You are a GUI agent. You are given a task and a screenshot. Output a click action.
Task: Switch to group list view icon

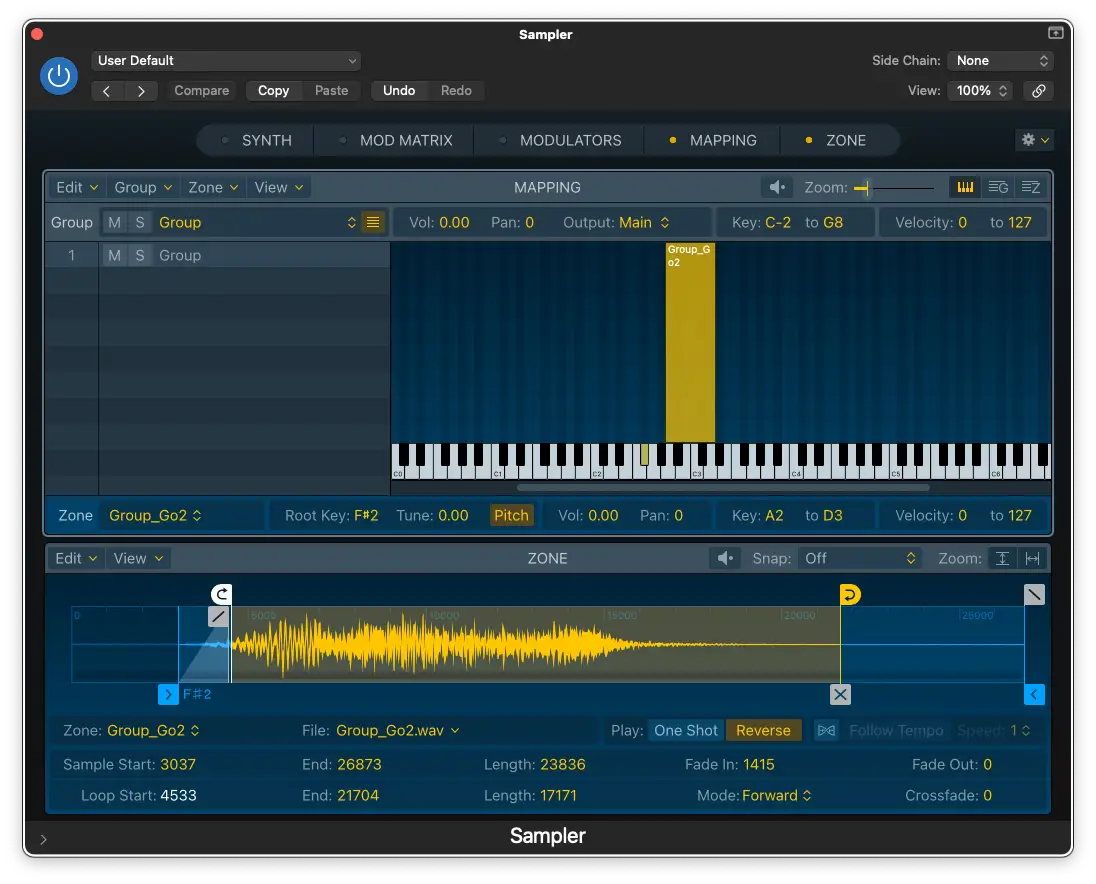coord(998,188)
